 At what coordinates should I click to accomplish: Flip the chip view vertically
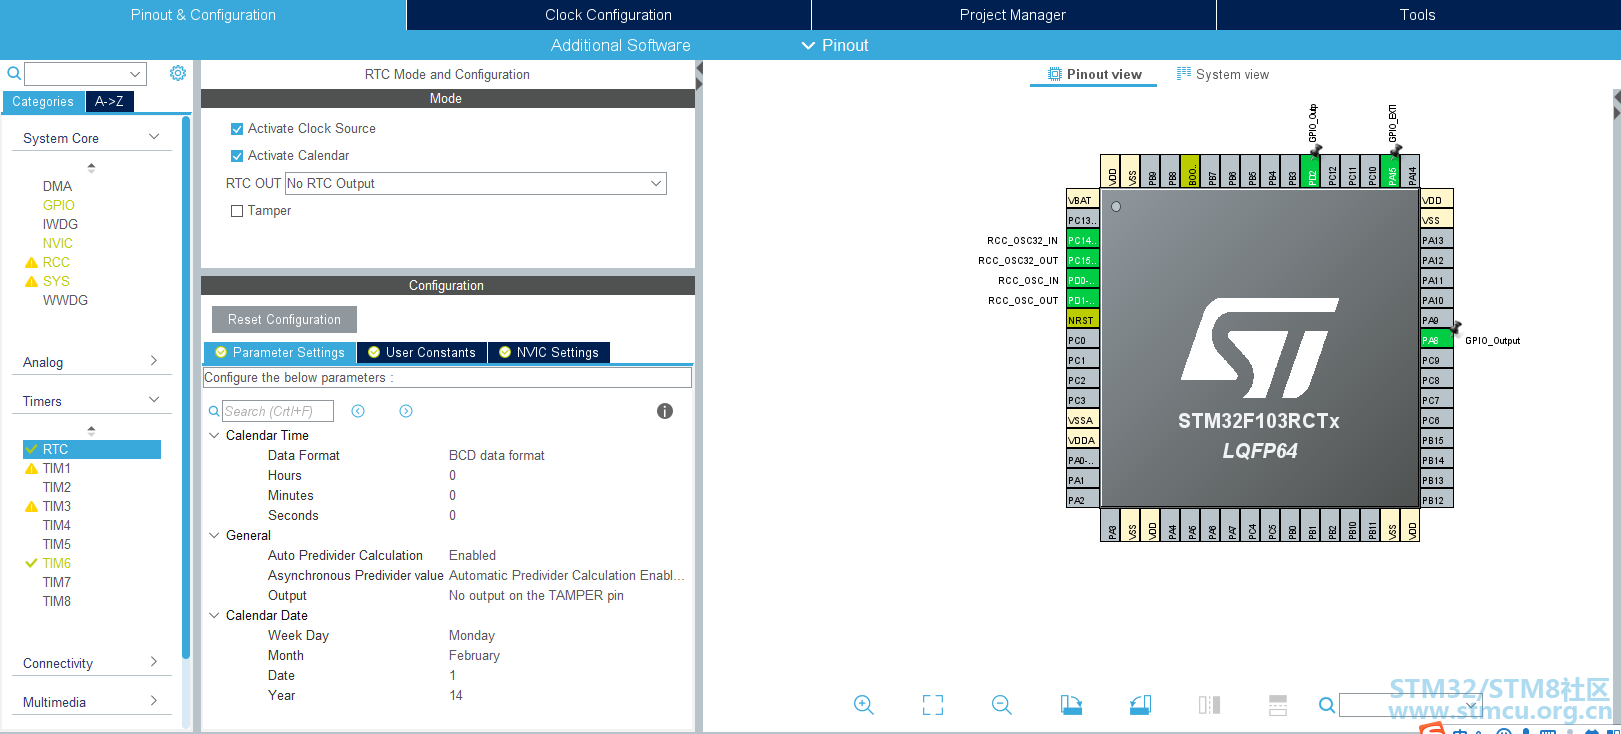pos(1278,705)
